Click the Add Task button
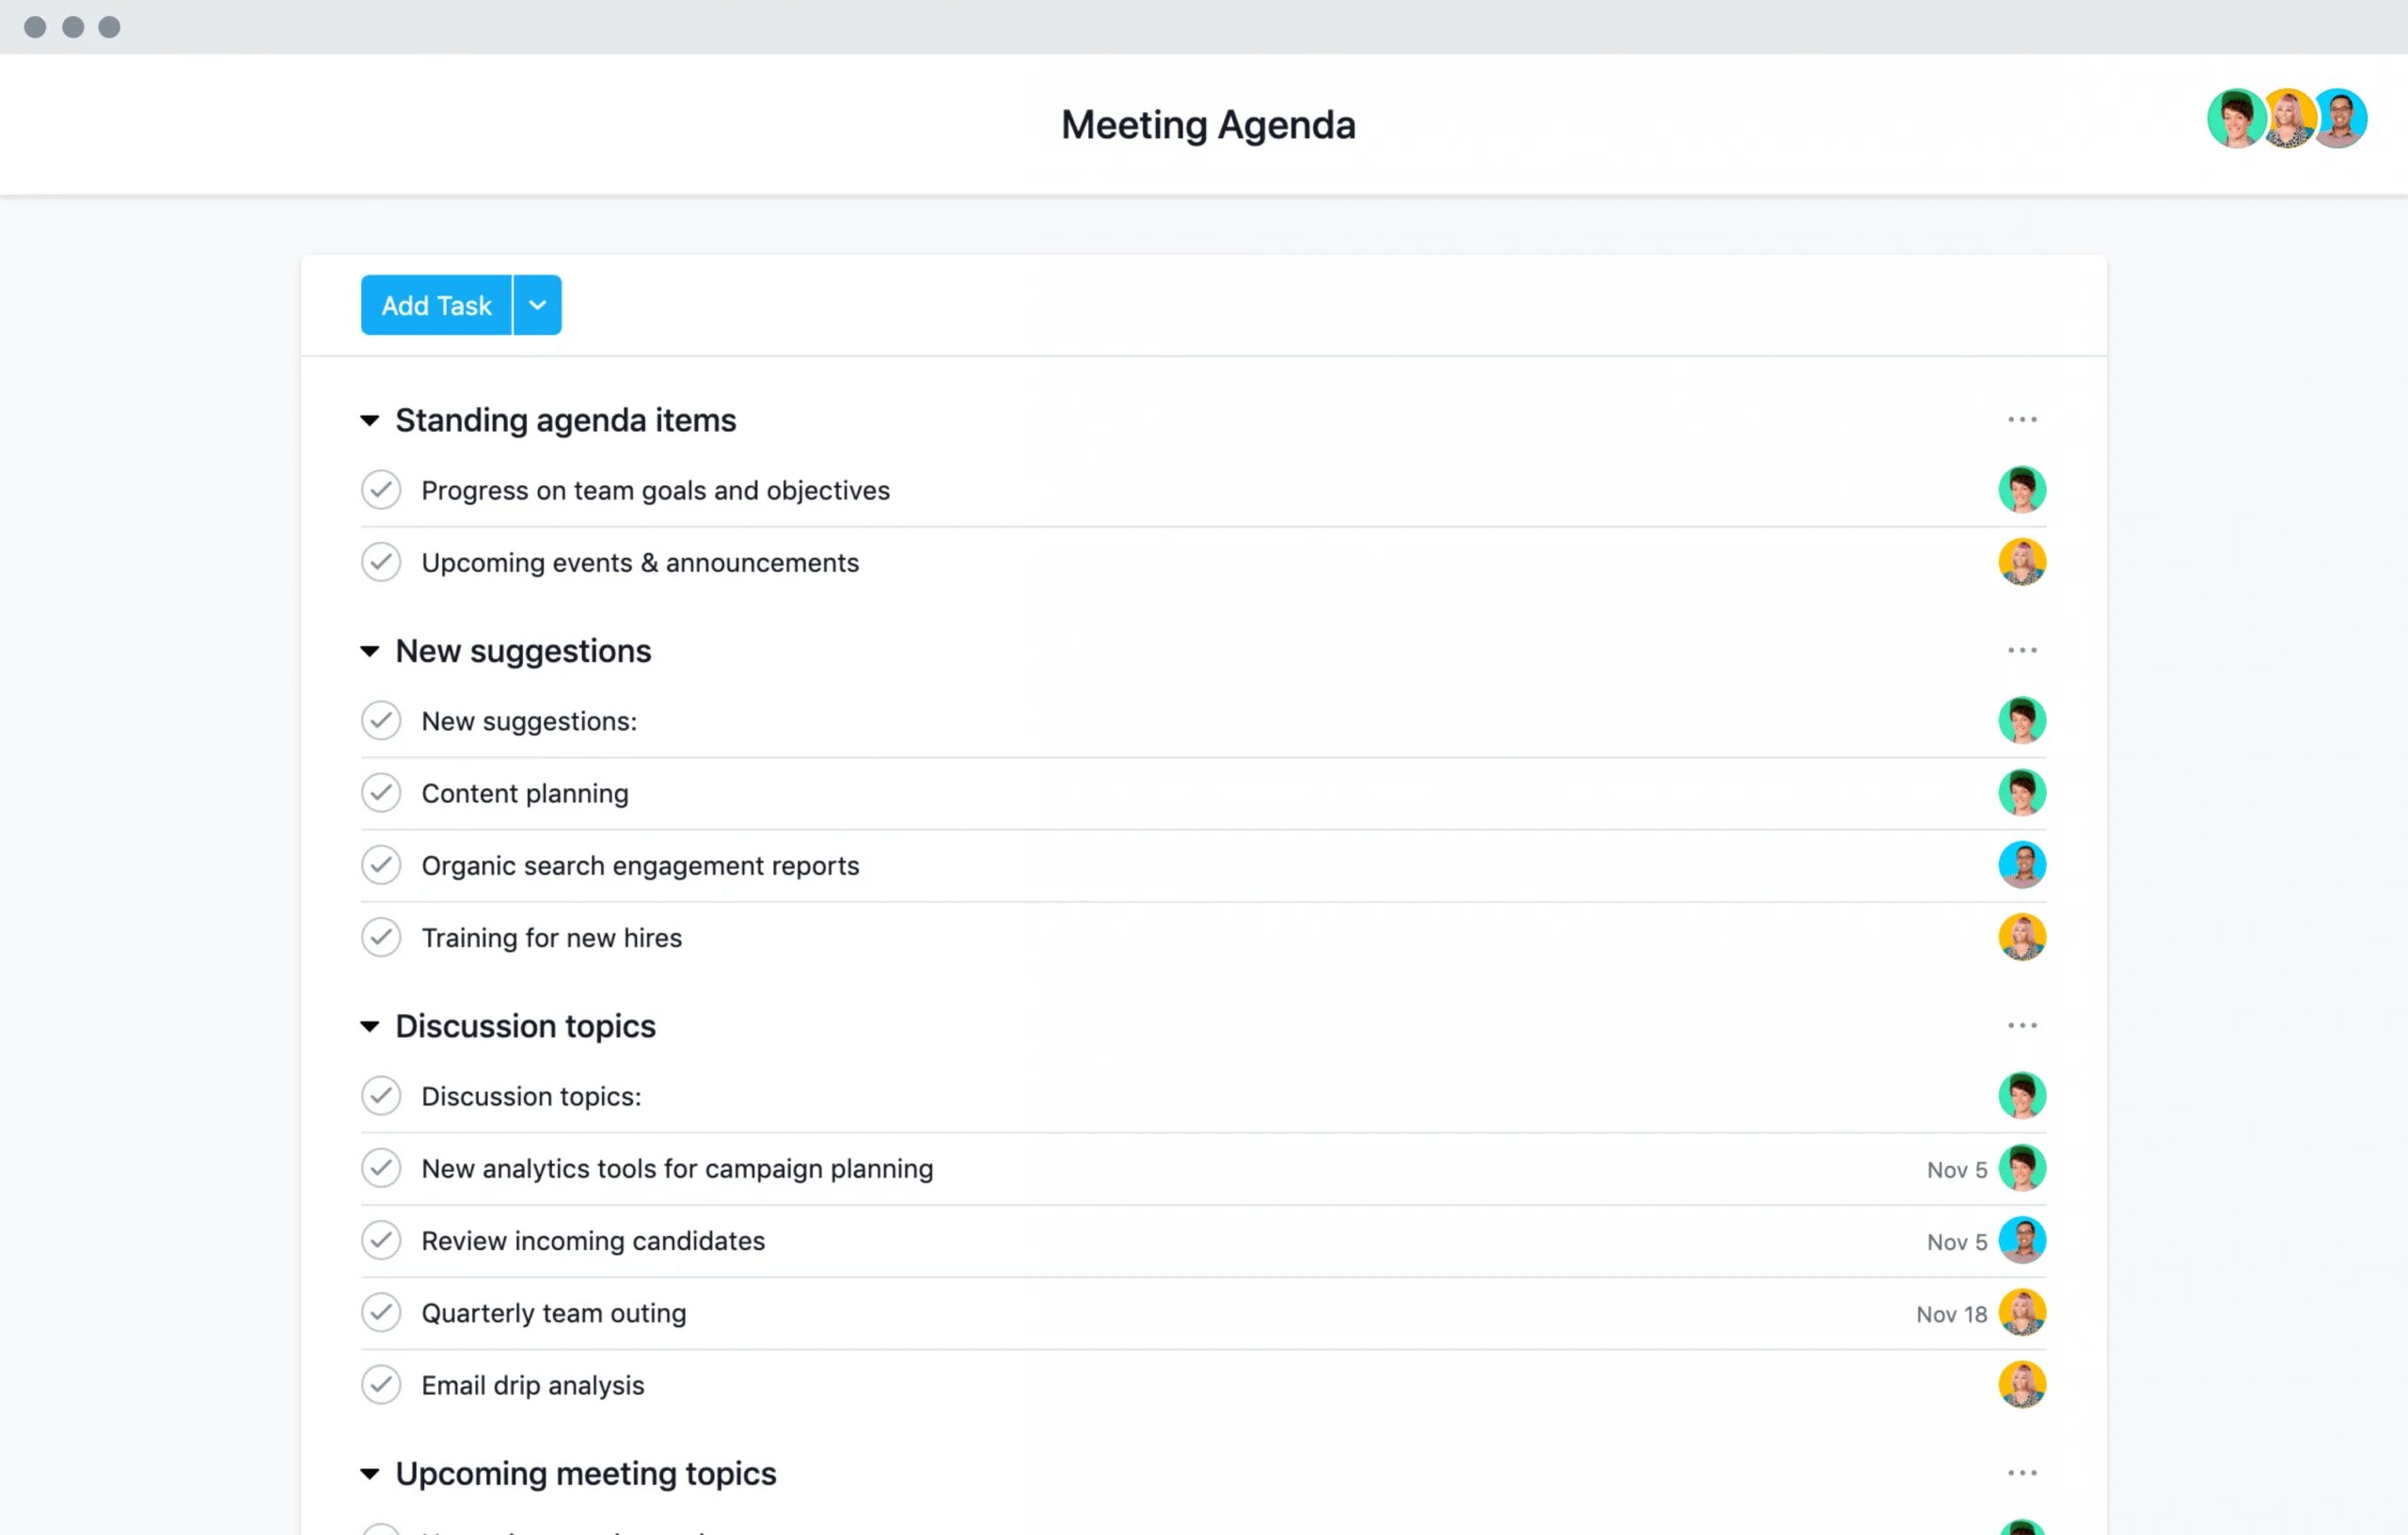 tap(436, 305)
